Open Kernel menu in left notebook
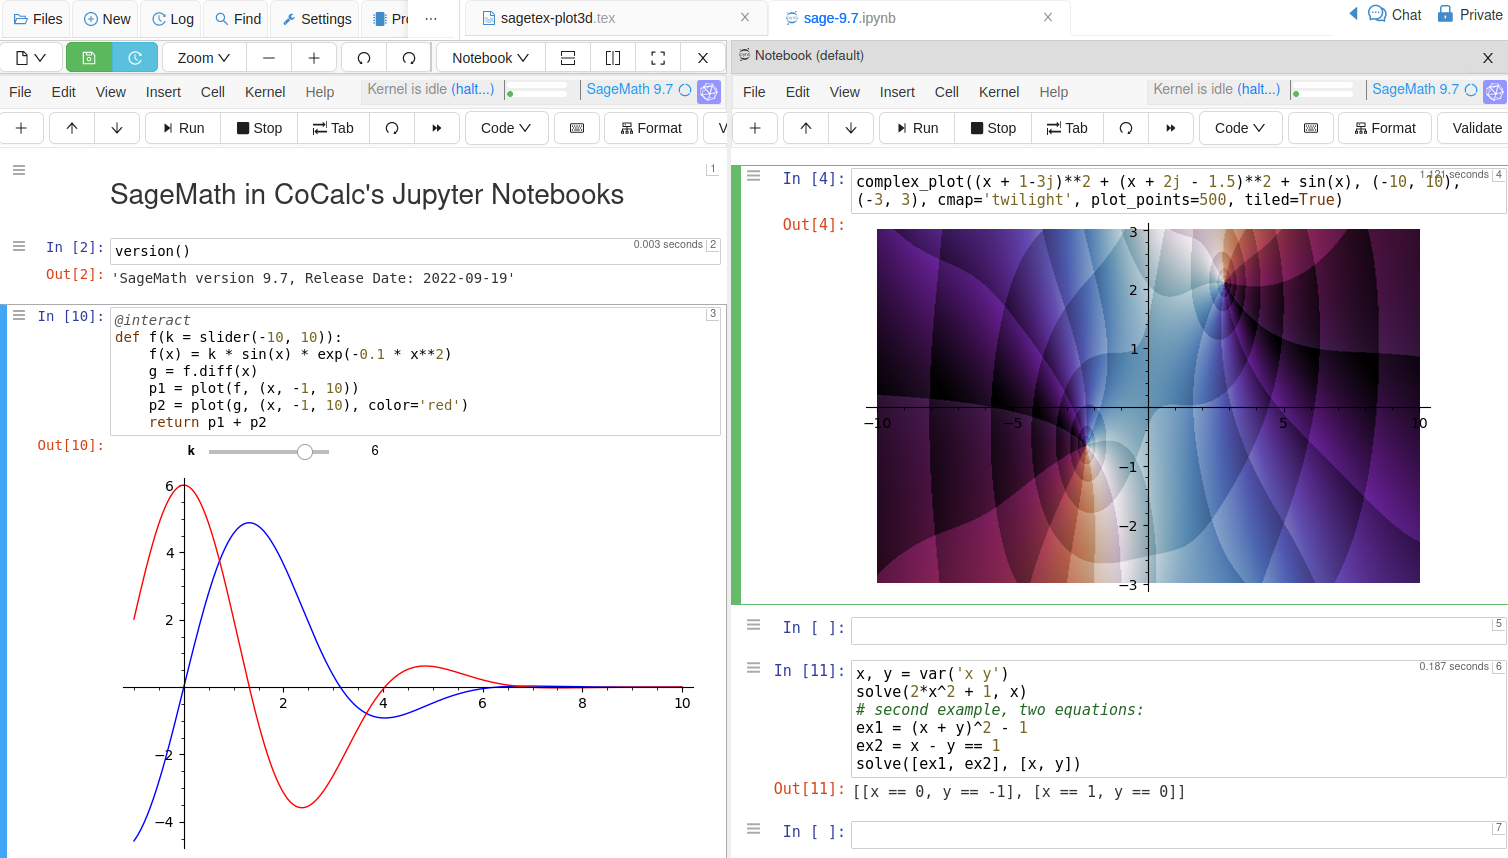 point(265,92)
